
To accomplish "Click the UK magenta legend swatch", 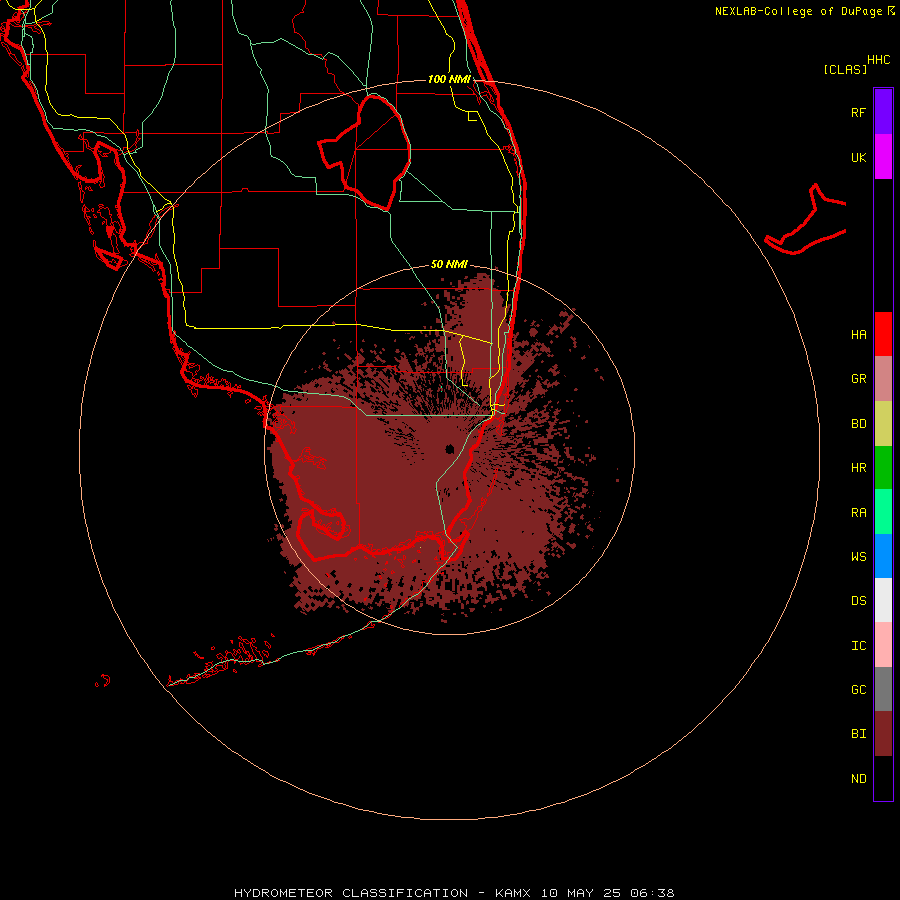I will click(883, 157).
